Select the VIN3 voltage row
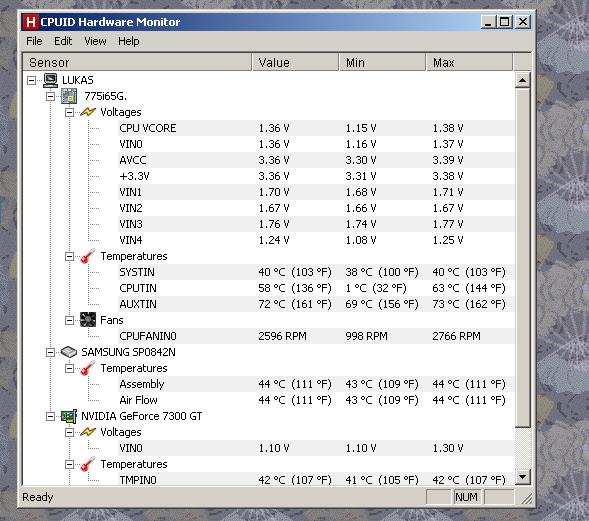The height and width of the screenshot is (521, 589). tap(316, 224)
